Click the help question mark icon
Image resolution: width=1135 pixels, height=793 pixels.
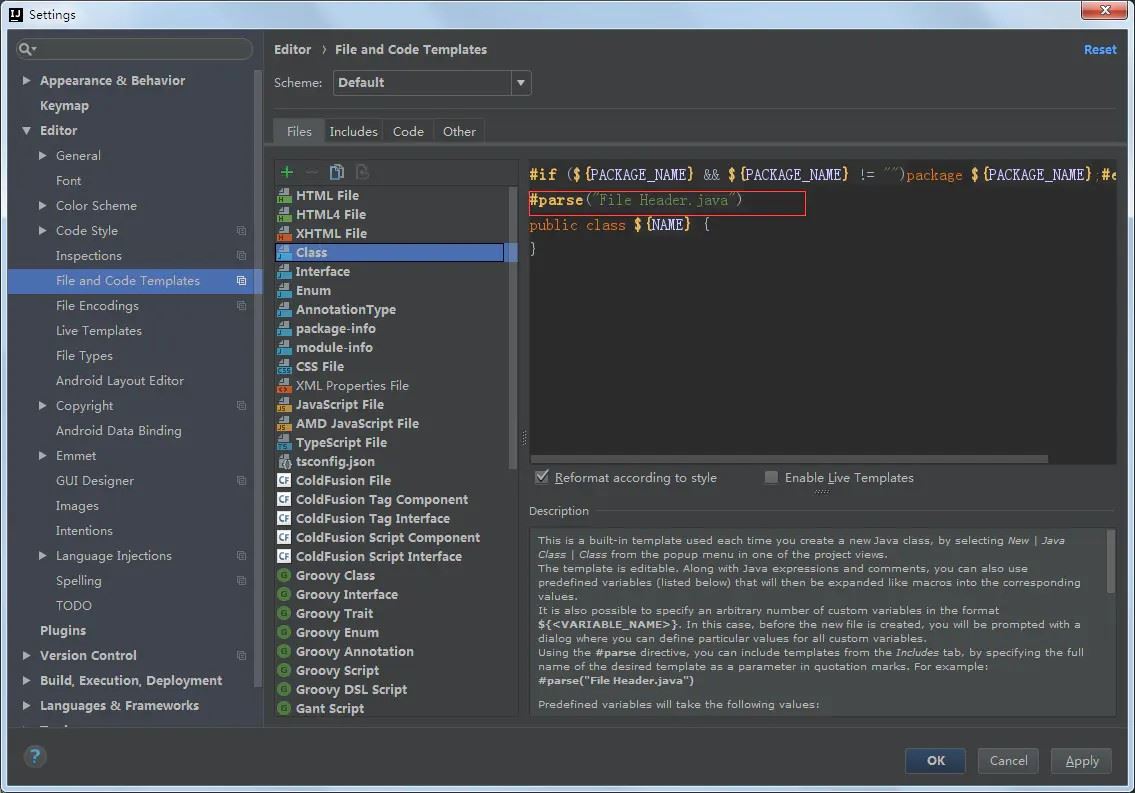coord(35,756)
